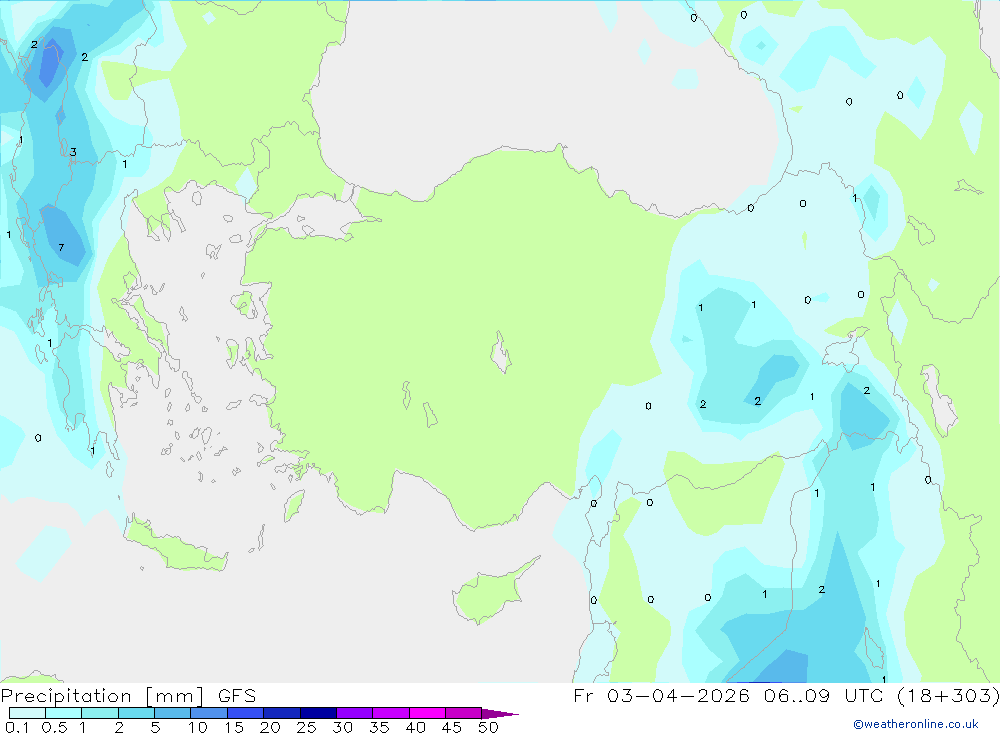Pick the 40–45 mm magenta legend box
The height and width of the screenshot is (733, 1000).
coord(427,713)
